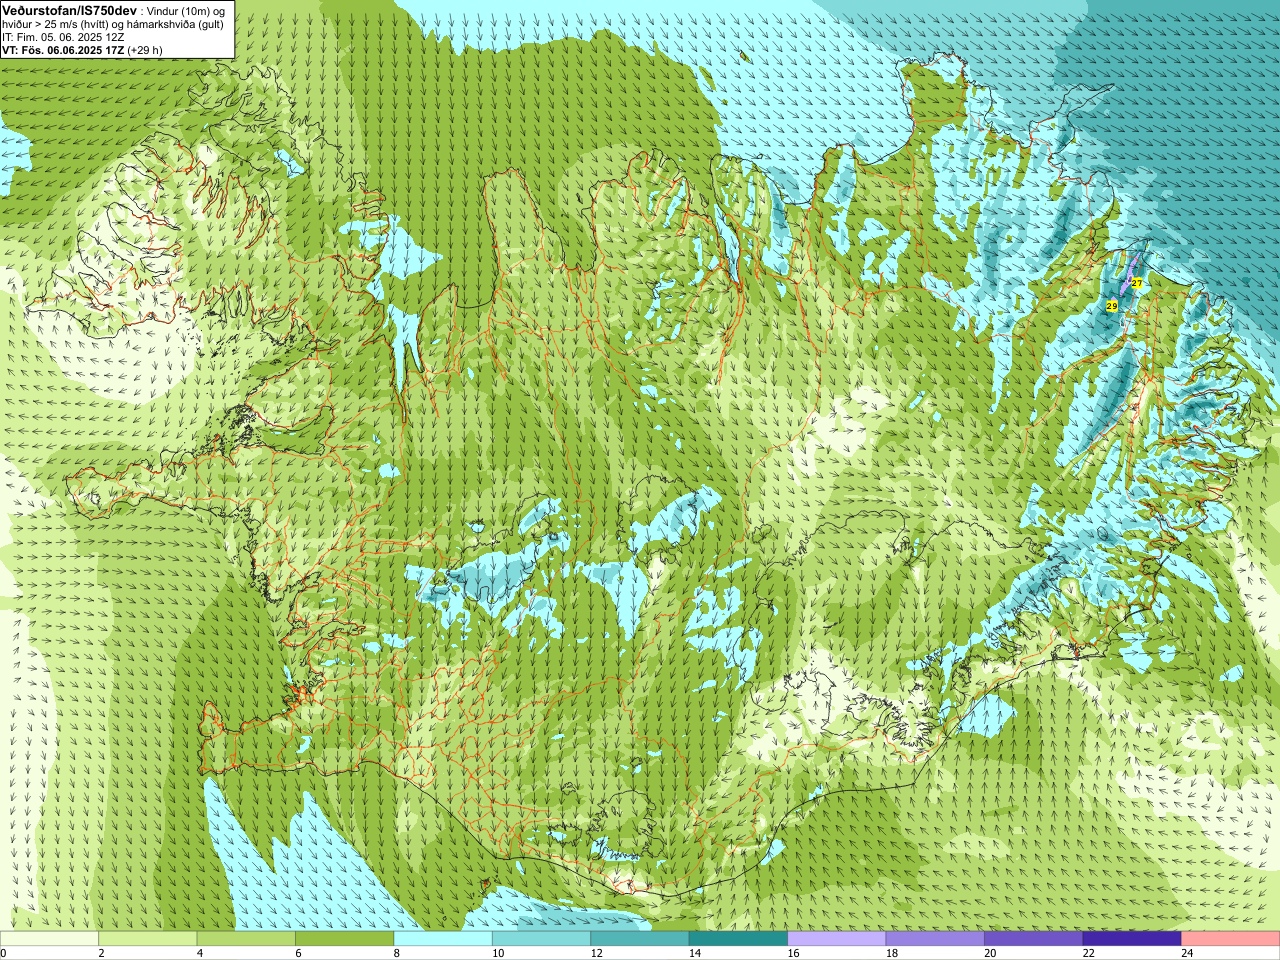Click the 'Vindur (10m) og' description text
Image resolution: width=1280 pixels, height=960 pixels.
(186, 11)
